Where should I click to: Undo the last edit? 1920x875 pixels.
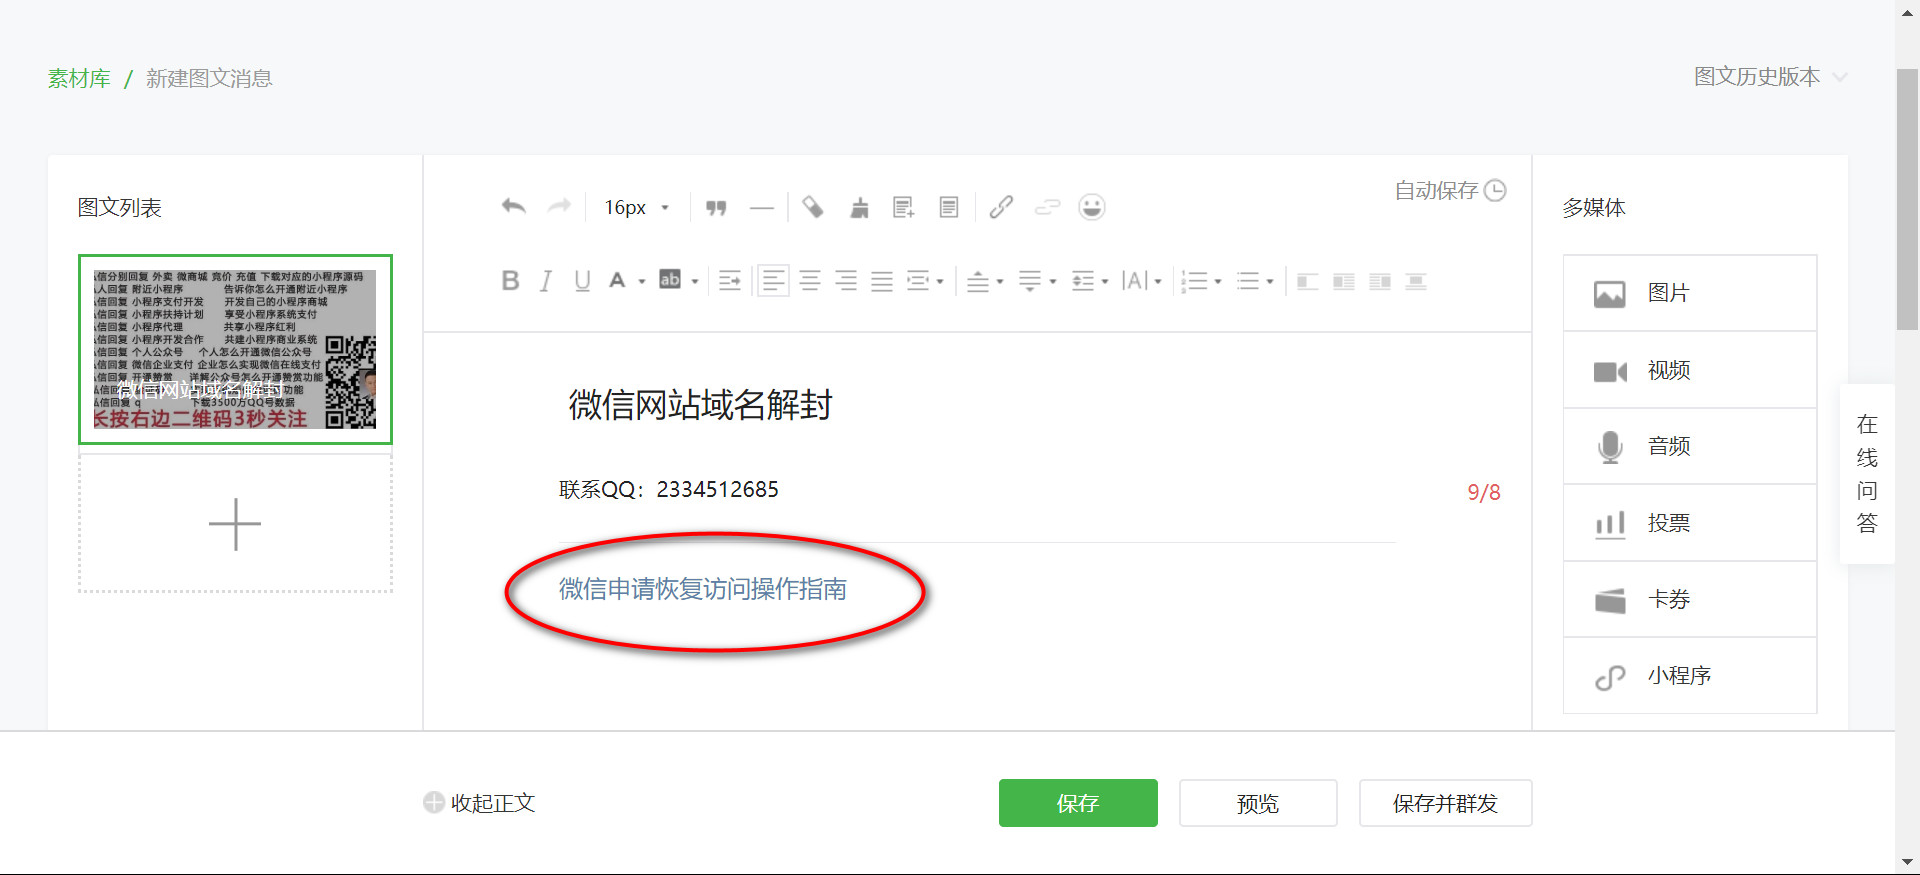tap(513, 207)
